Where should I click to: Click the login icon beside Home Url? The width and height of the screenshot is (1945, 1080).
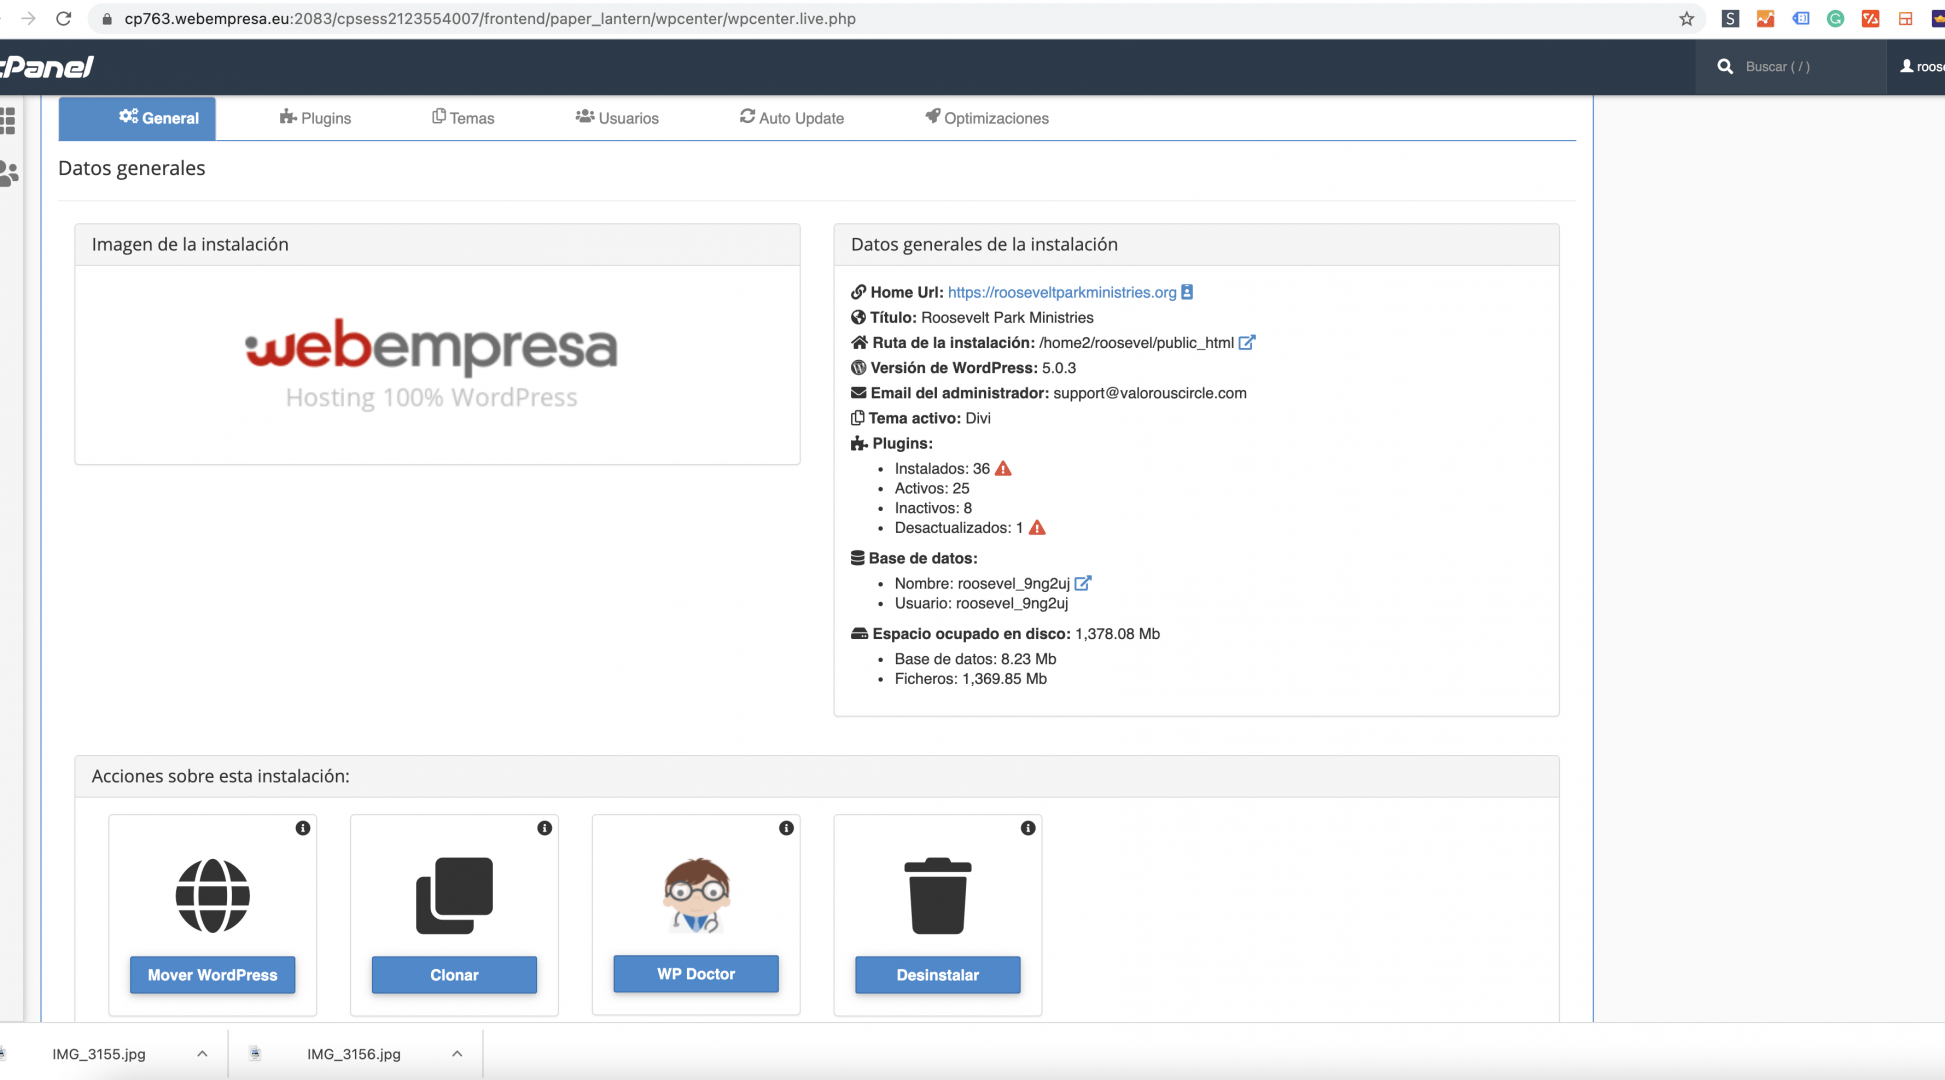pyautogui.click(x=1187, y=292)
